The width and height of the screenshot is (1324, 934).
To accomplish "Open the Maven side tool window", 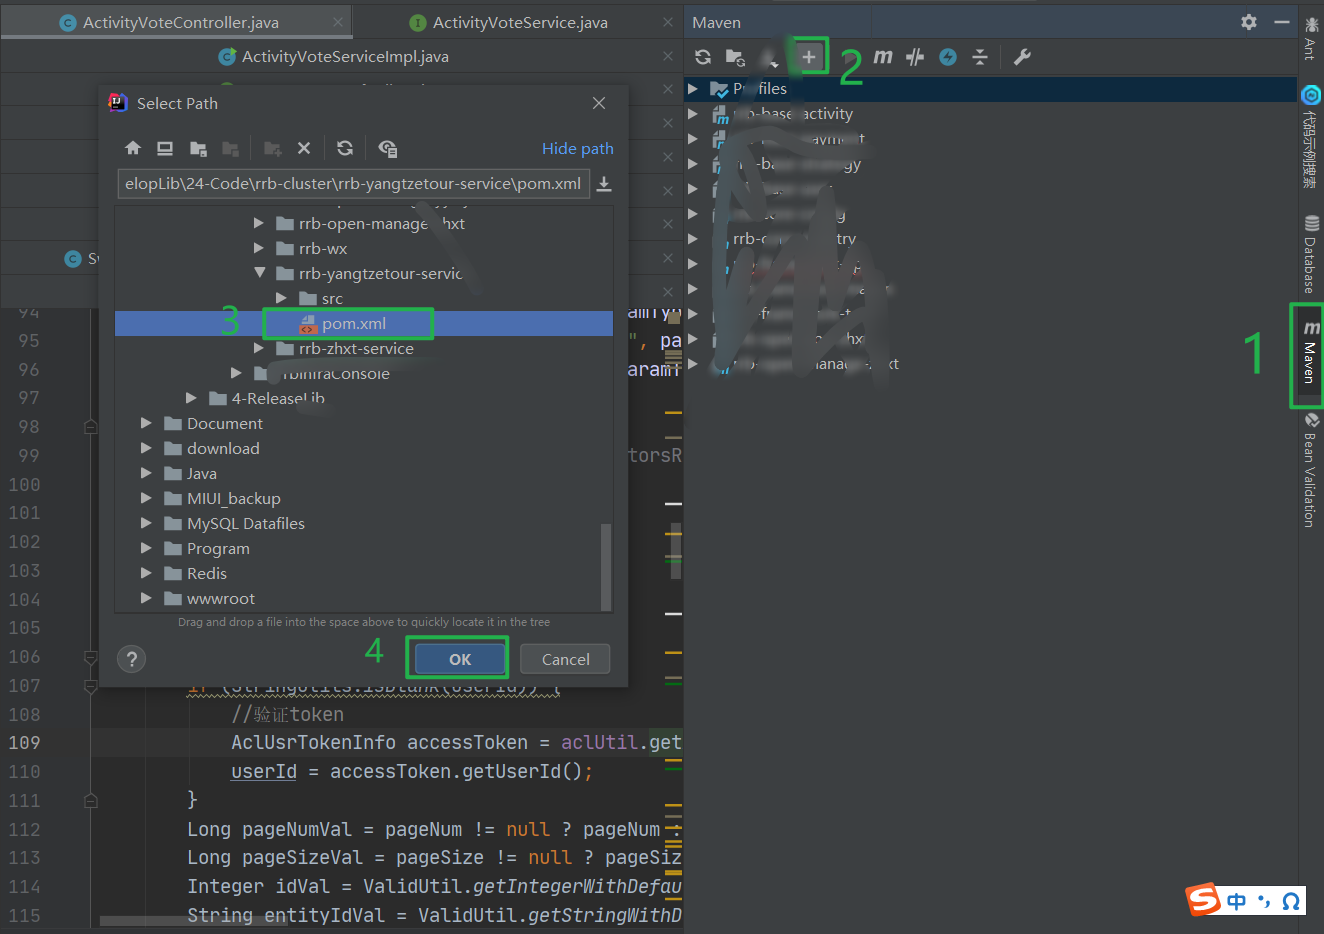I will coord(1310,354).
